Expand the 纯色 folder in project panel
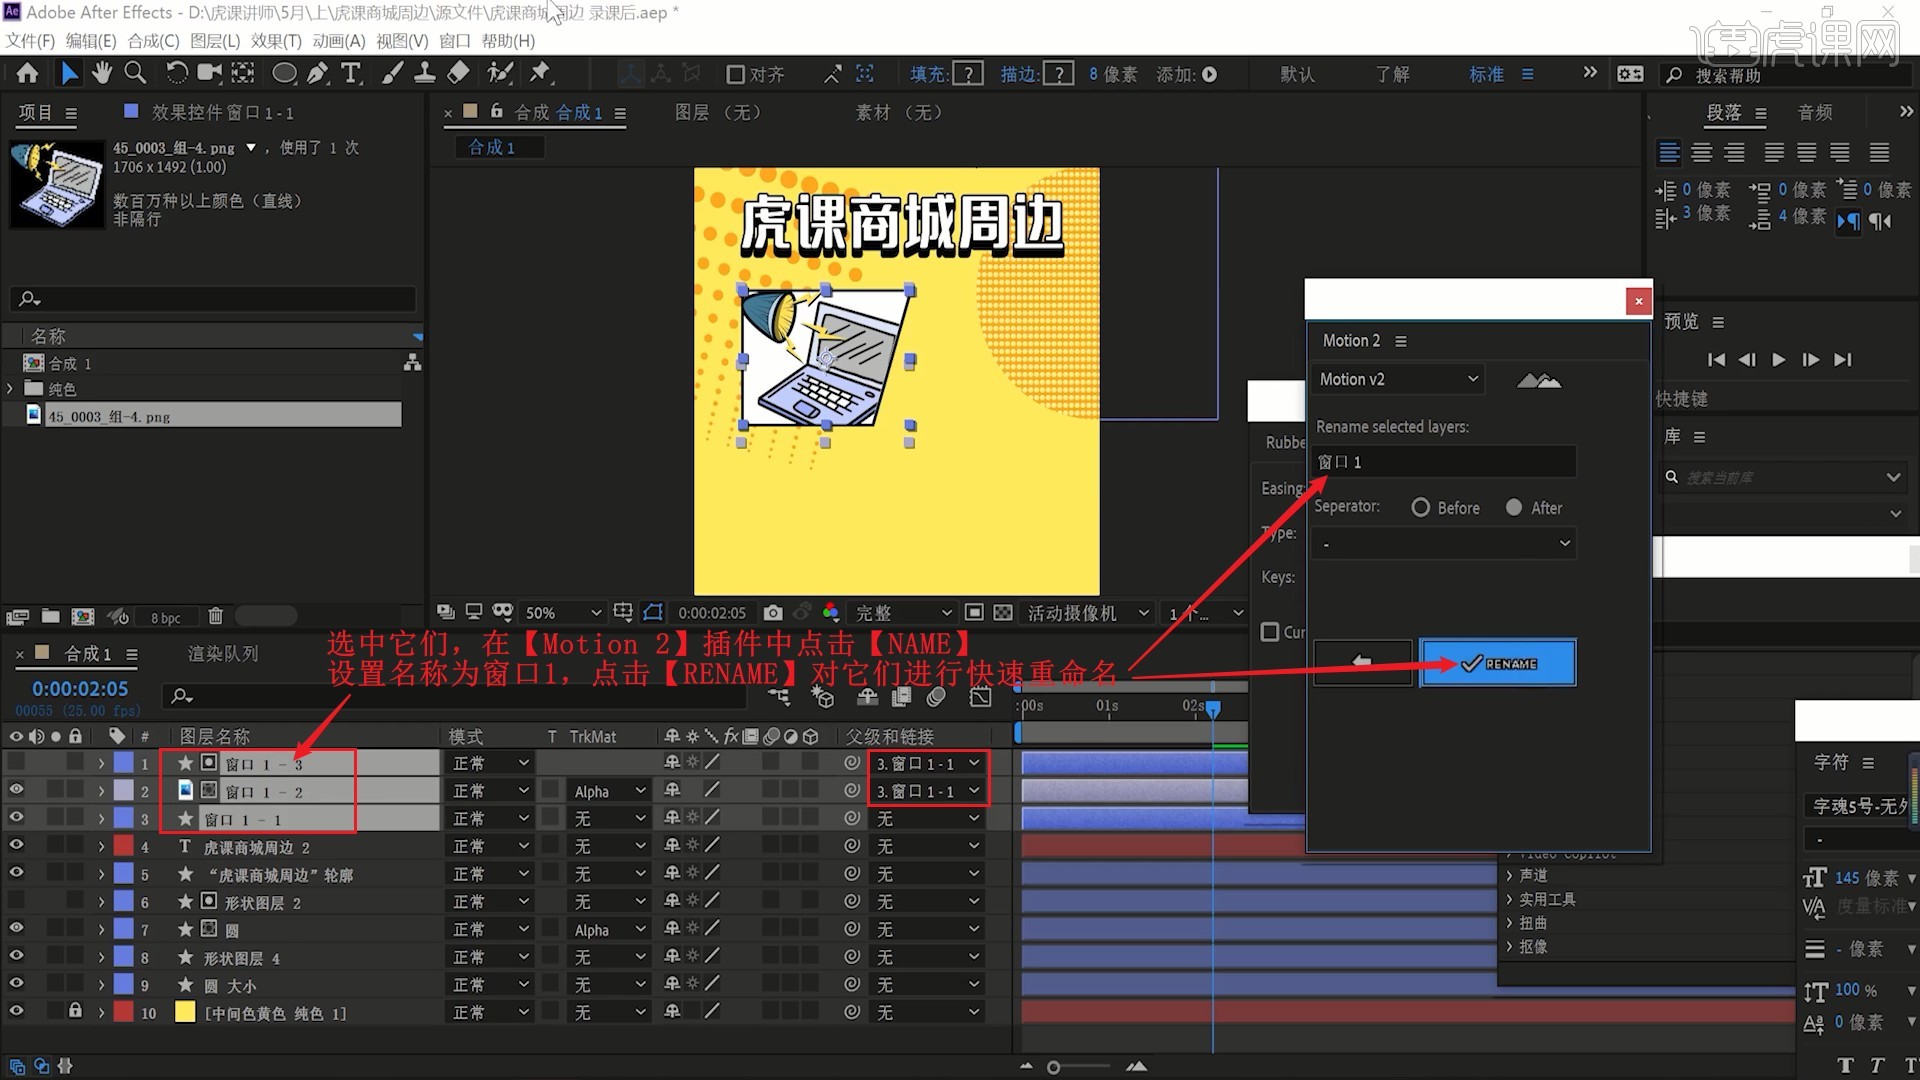Image resolution: width=1920 pixels, height=1080 pixels. coord(10,388)
